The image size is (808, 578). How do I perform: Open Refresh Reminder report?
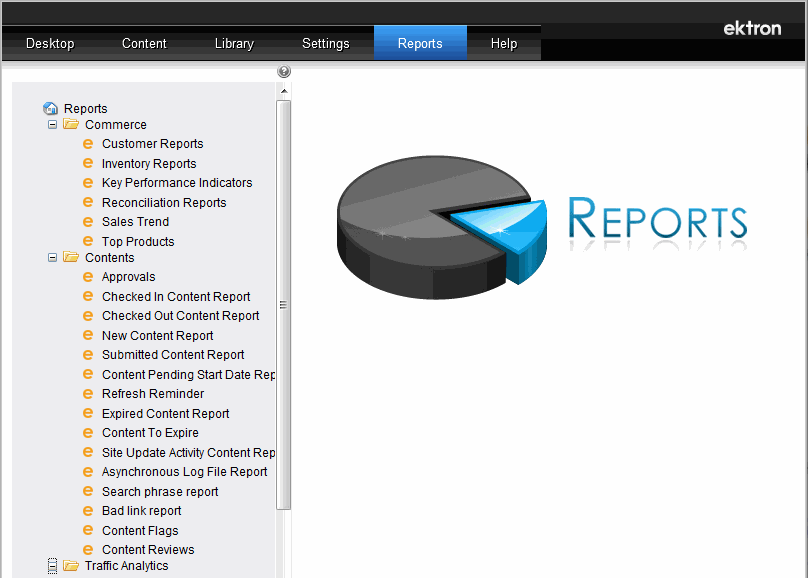click(x=153, y=394)
